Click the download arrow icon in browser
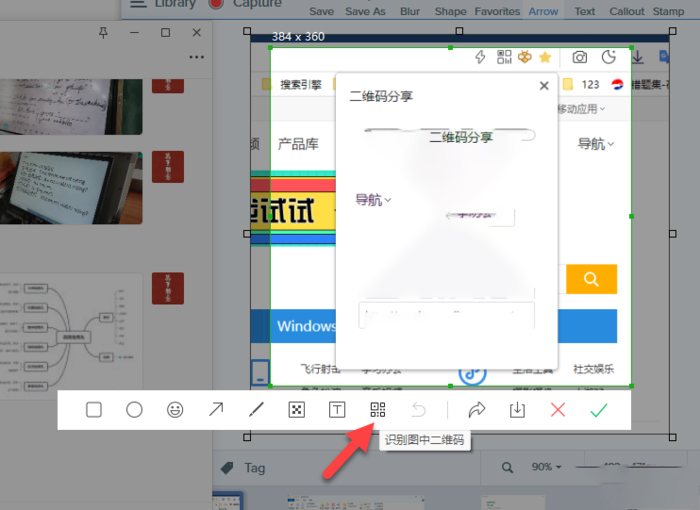This screenshot has width=700, height=510. [638, 57]
